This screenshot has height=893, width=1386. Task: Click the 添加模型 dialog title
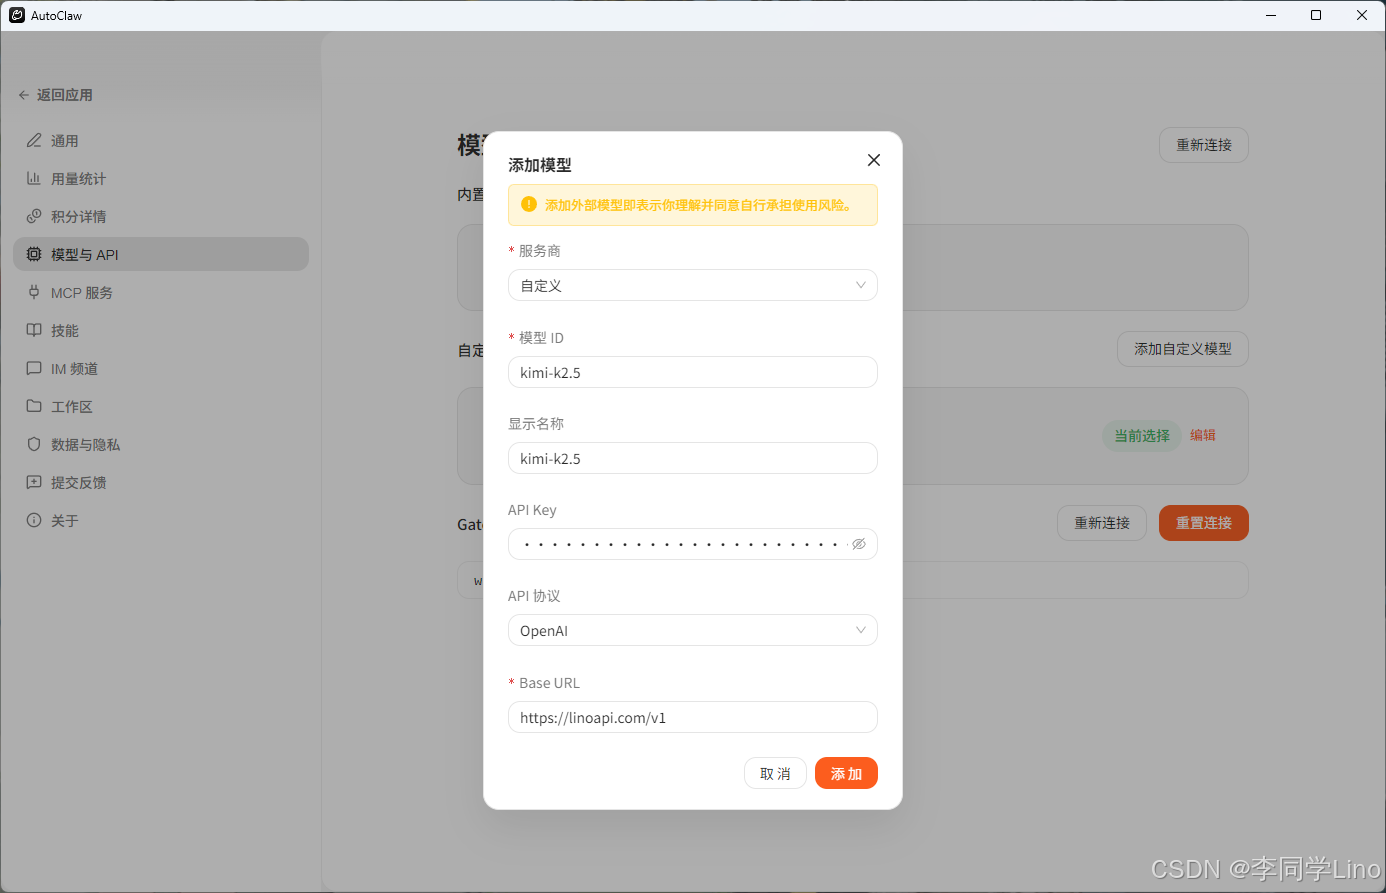[540, 165]
